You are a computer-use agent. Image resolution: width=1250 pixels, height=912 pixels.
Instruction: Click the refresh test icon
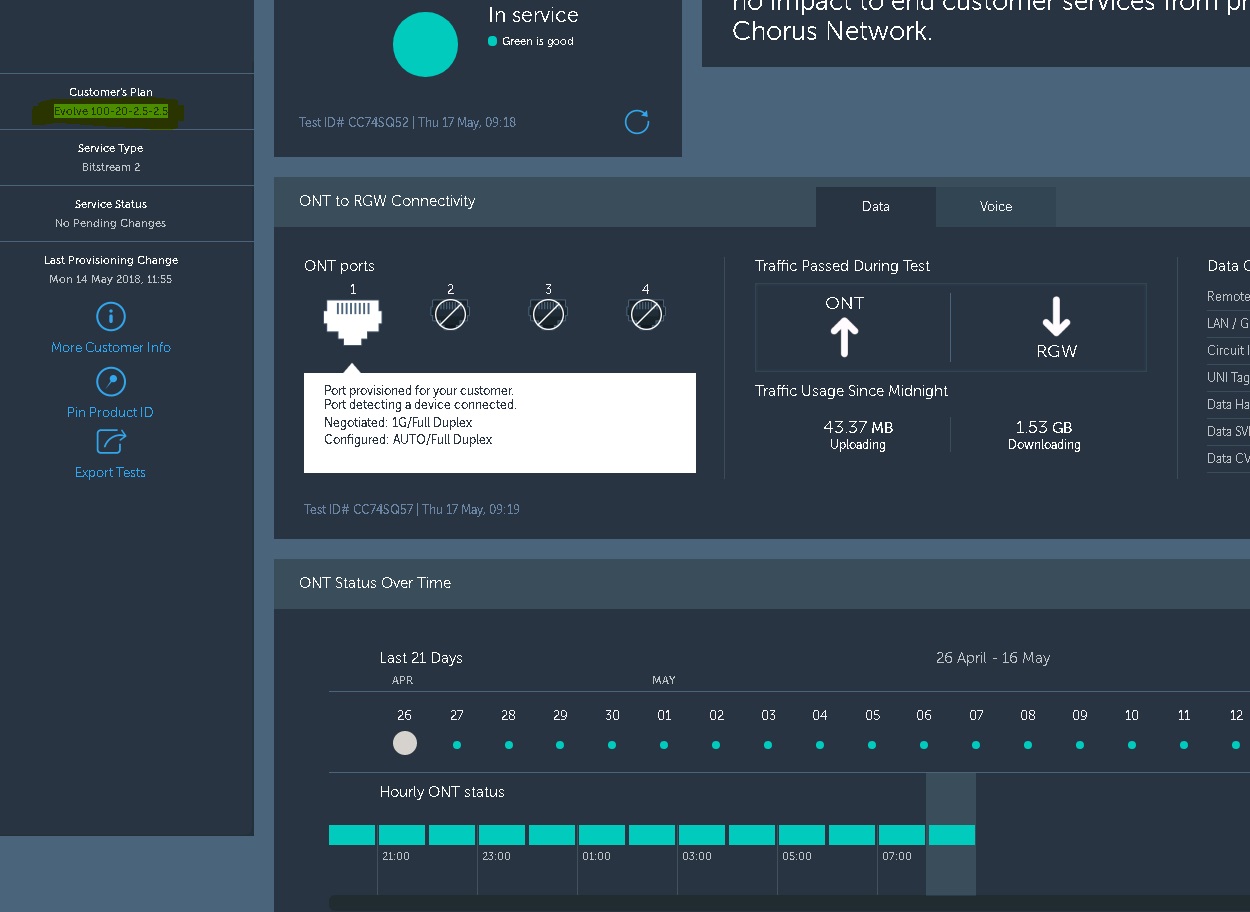coord(637,122)
